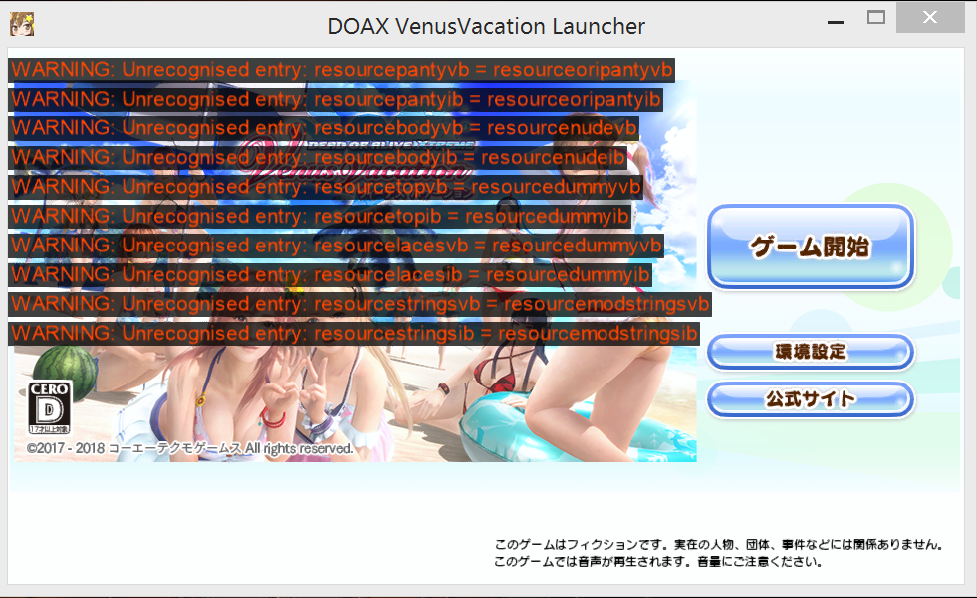The height and width of the screenshot is (598, 977).
Task: Close the DOAX VenusVacation Launcher
Action: pos(930,17)
